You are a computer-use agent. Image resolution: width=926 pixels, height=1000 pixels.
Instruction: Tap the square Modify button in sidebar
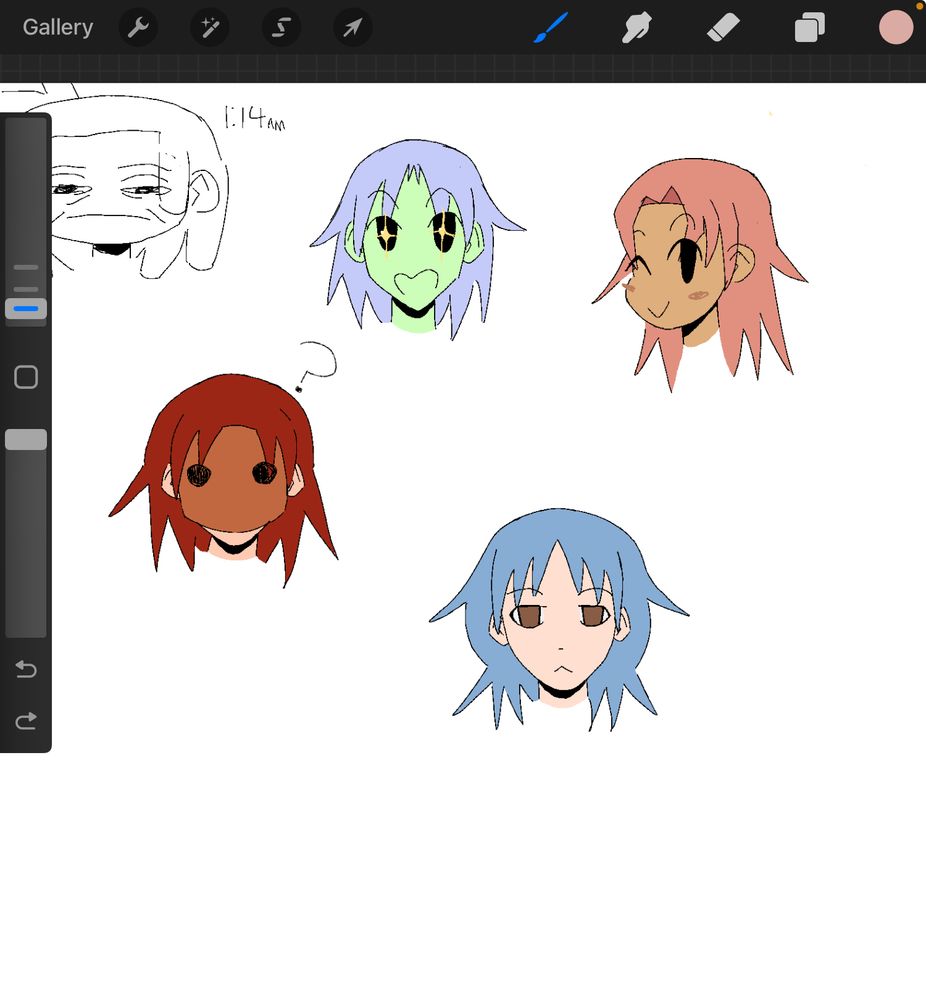26,377
